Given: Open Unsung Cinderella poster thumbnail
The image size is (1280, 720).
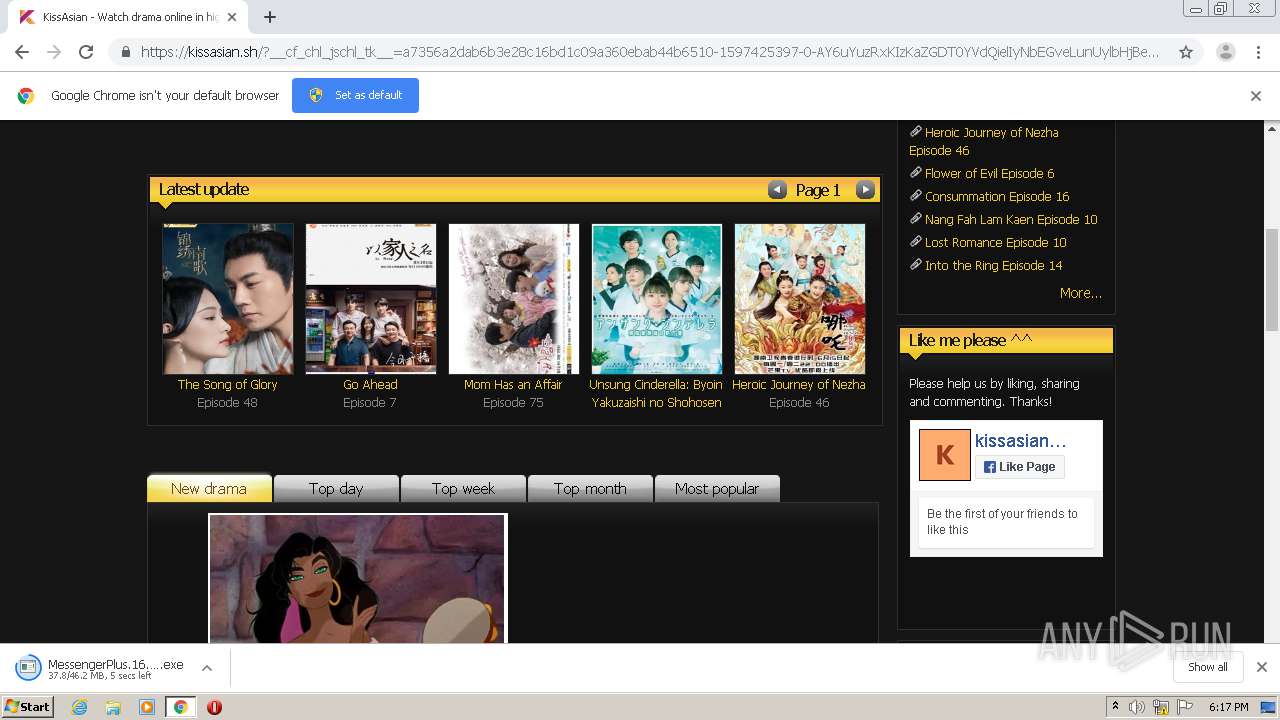Looking at the screenshot, I should (657, 298).
